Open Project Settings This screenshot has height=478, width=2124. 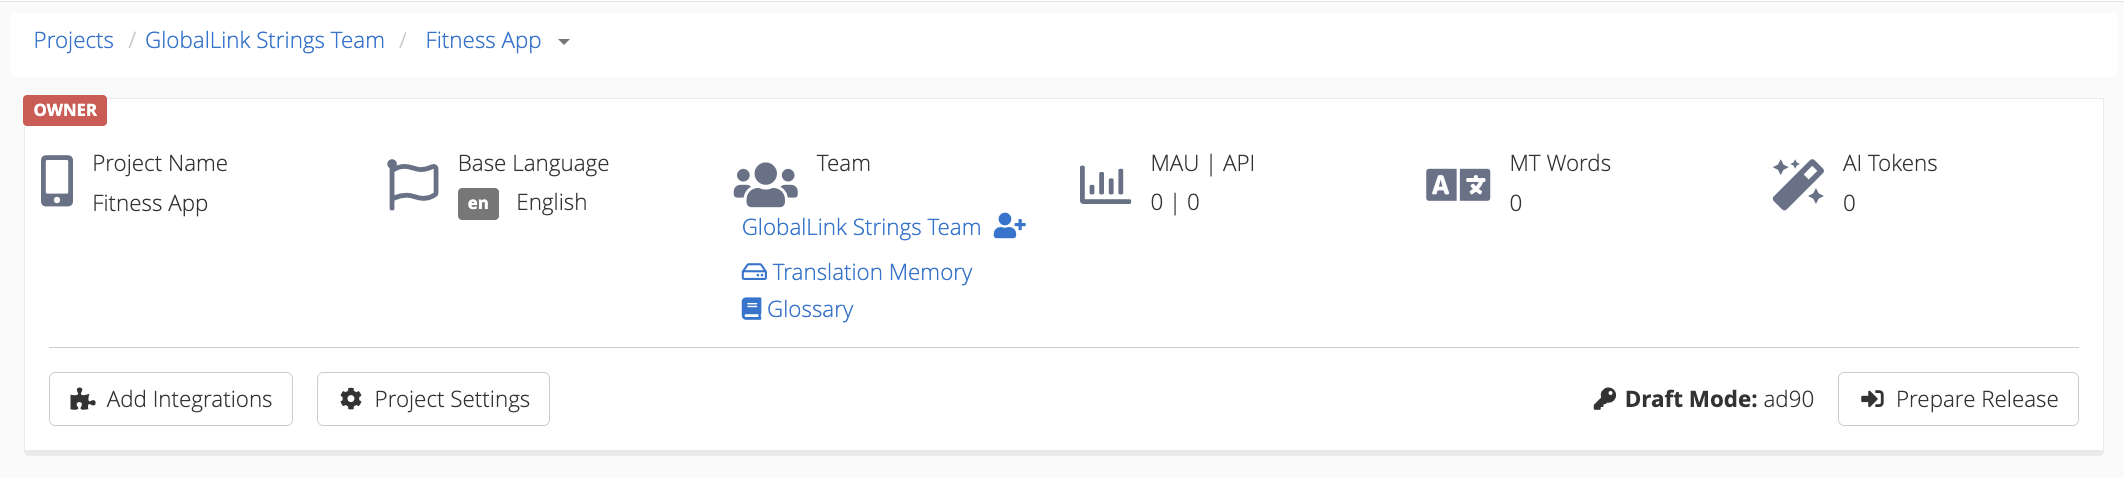(433, 399)
